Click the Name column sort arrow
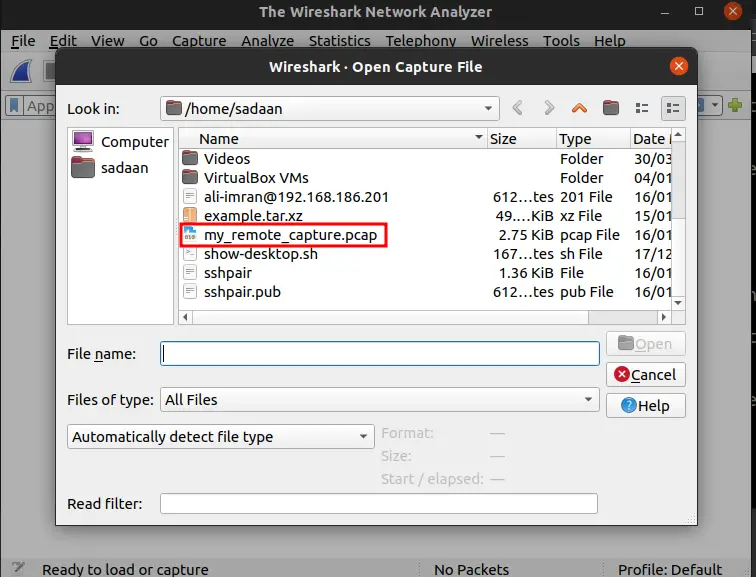The image size is (756, 577). [479, 137]
